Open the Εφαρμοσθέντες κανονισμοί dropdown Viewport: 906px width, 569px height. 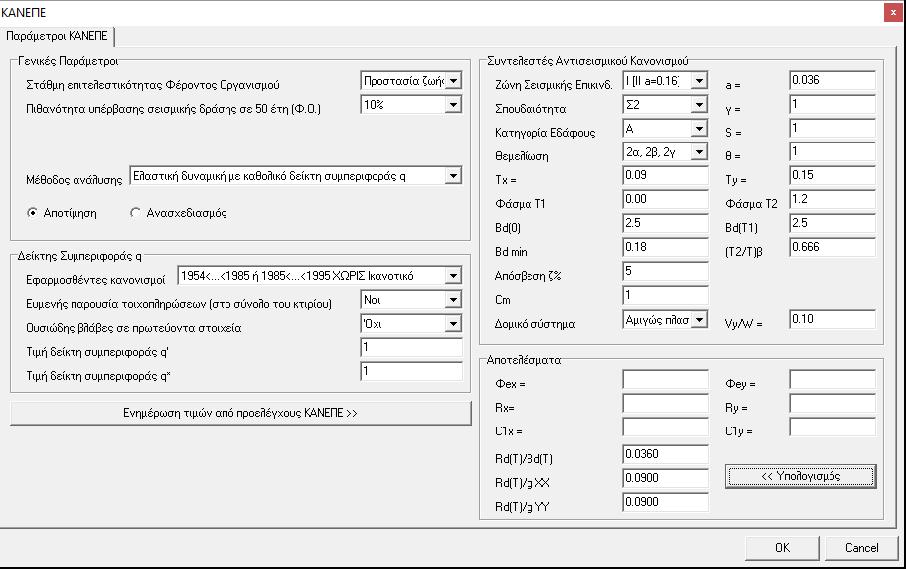[x=320, y=276]
